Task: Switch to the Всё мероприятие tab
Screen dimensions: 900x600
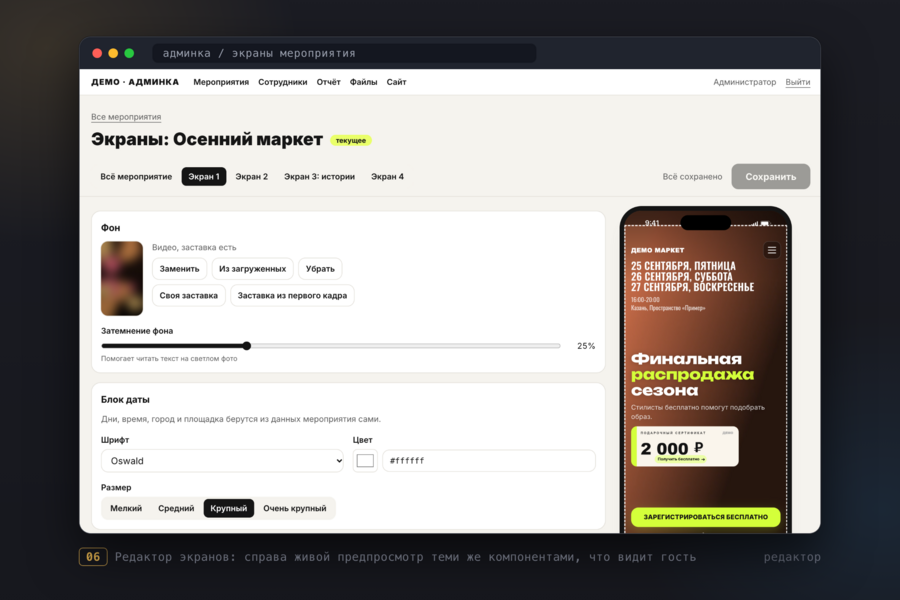Action: point(136,177)
